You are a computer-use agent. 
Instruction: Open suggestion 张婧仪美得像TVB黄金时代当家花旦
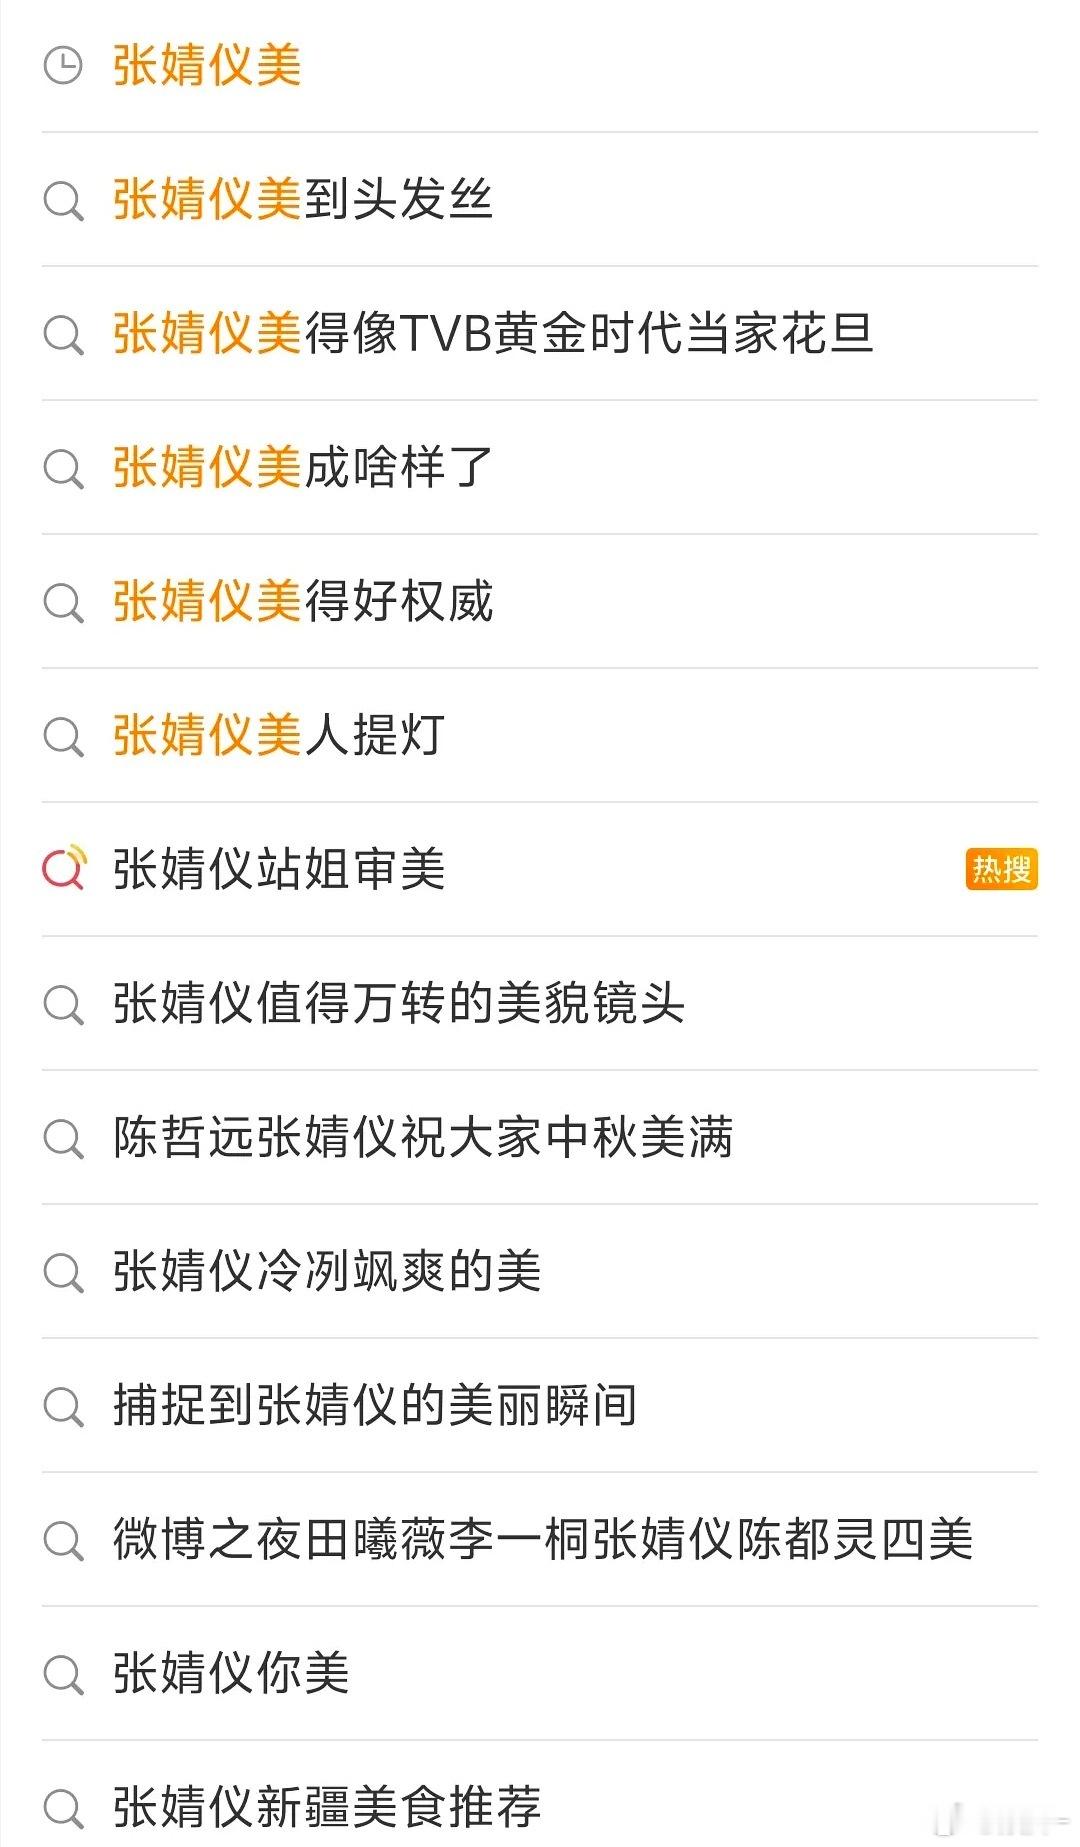540,333
